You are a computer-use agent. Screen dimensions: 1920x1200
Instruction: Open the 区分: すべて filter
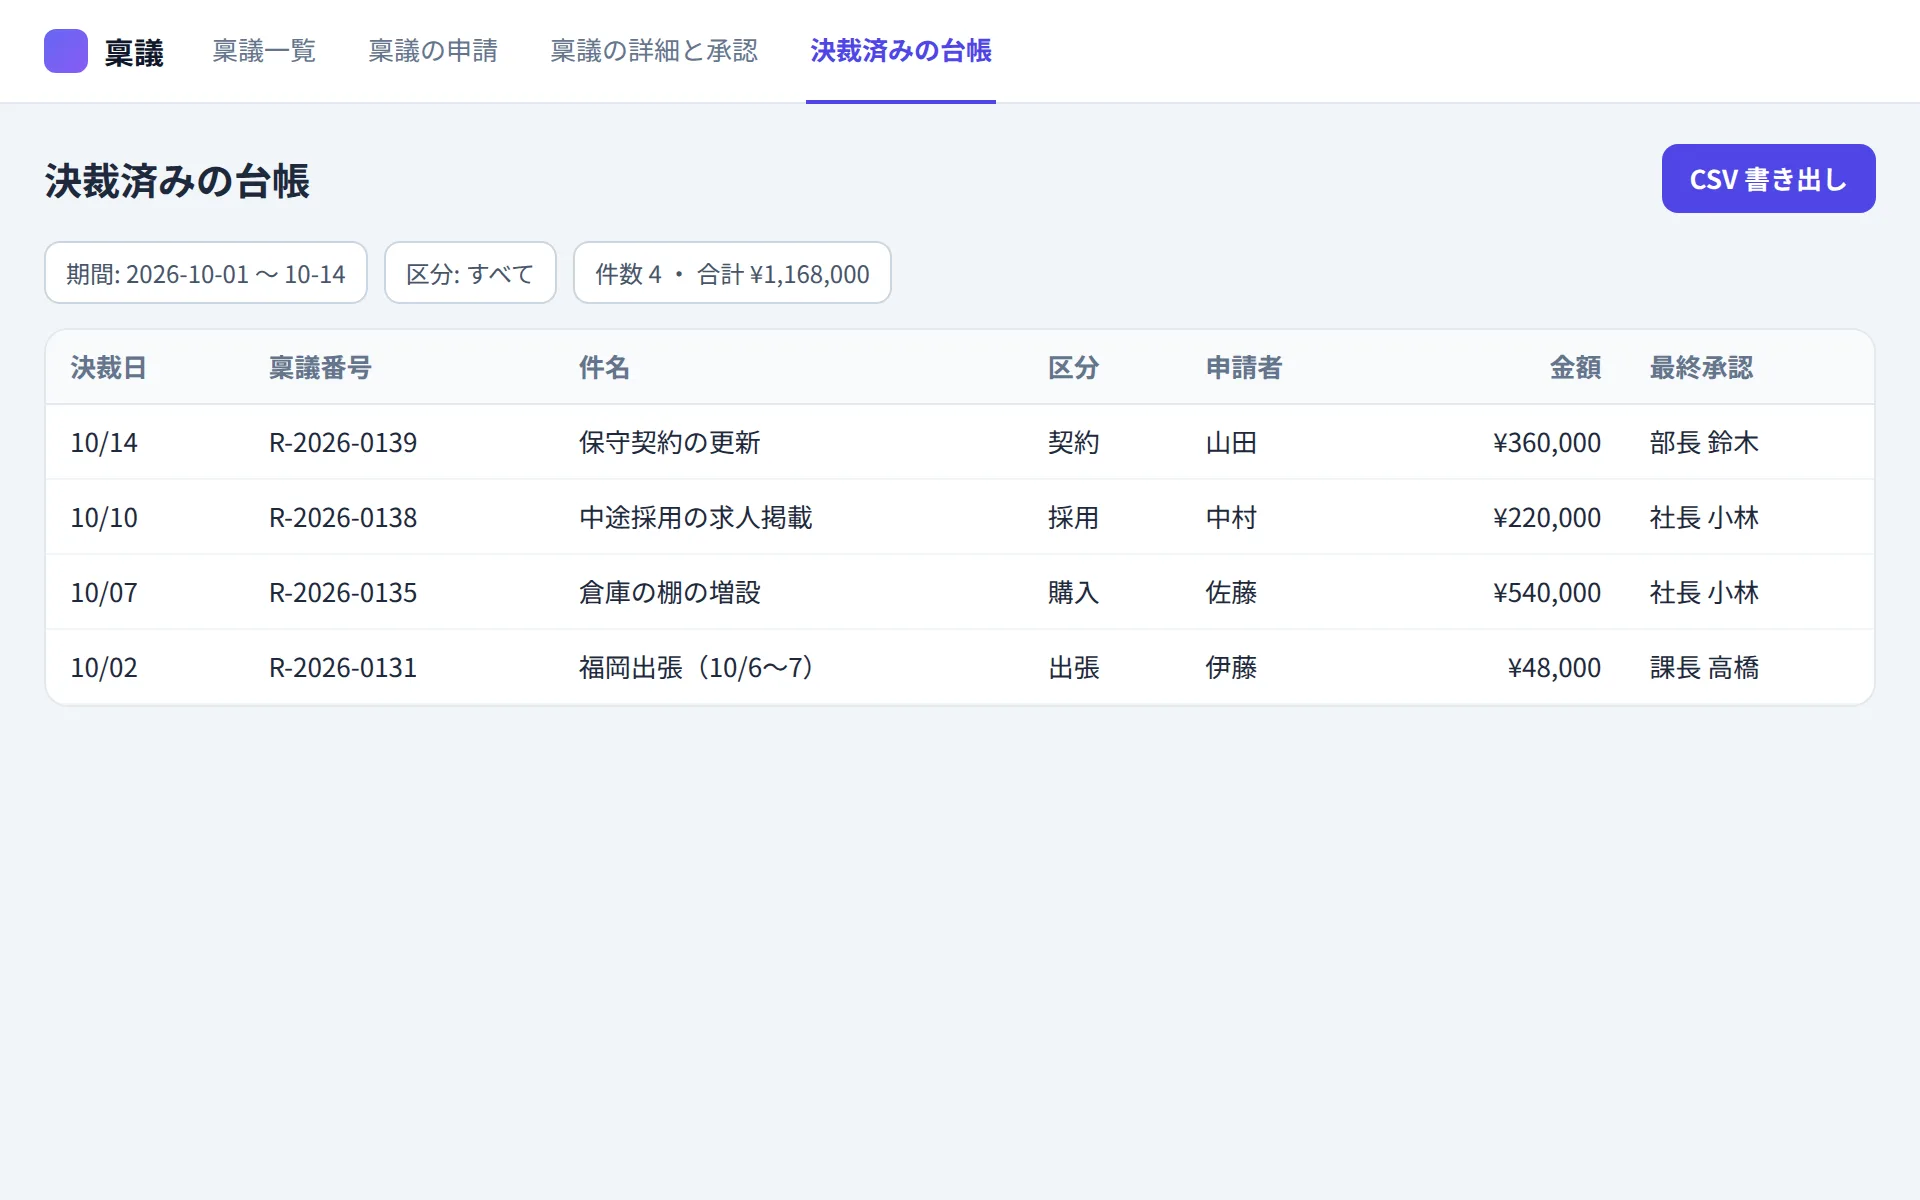click(470, 273)
